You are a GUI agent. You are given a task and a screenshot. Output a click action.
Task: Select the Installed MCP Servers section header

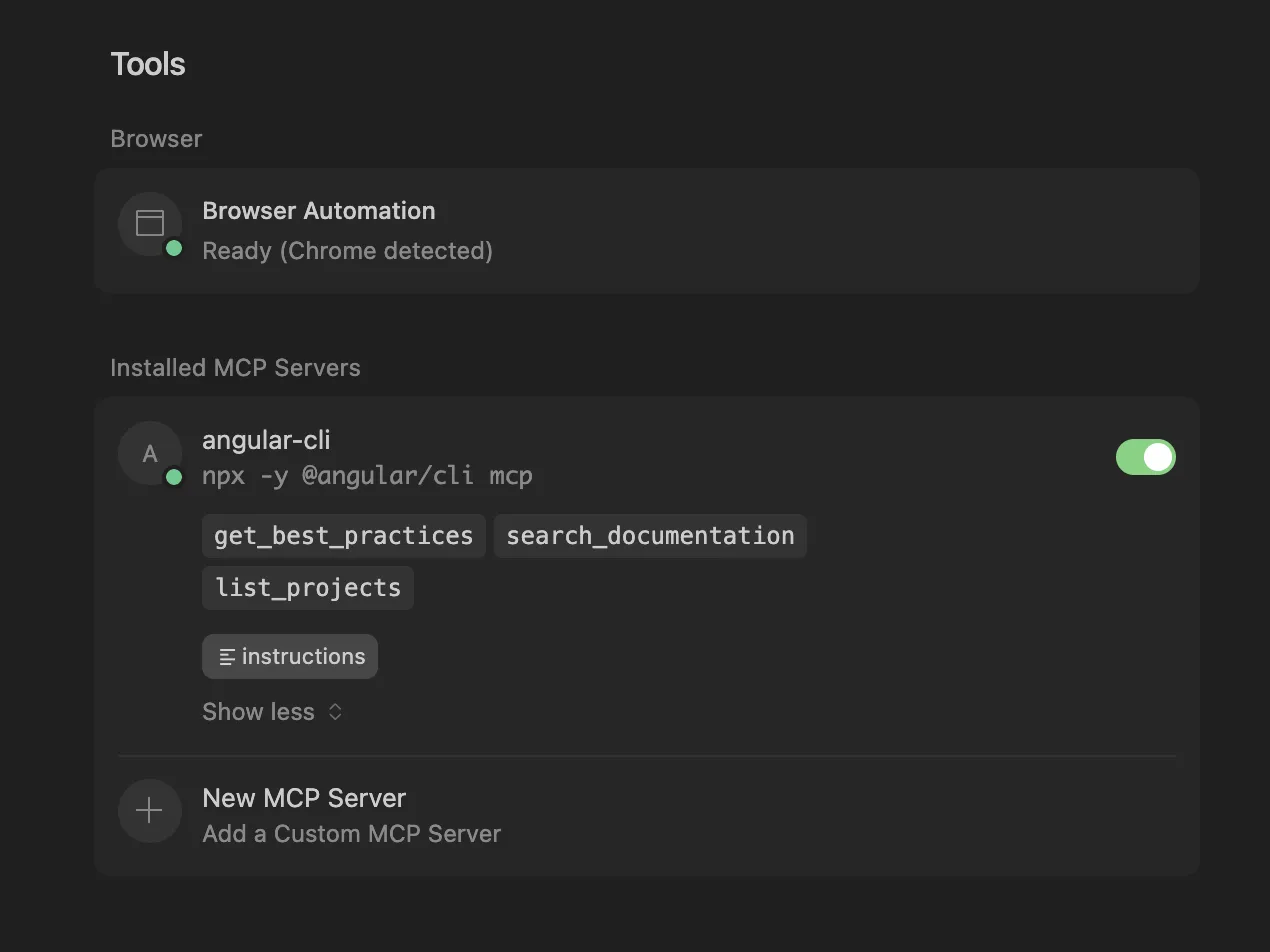pos(235,367)
